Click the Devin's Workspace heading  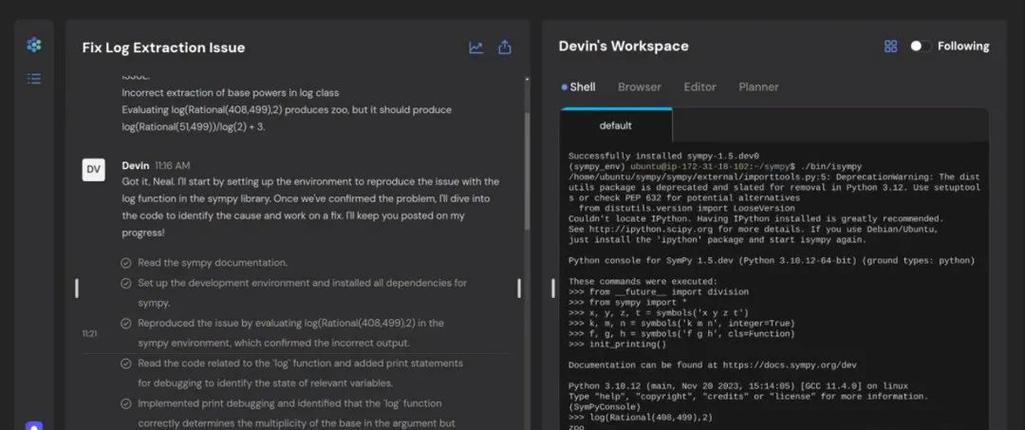(623, 46)
